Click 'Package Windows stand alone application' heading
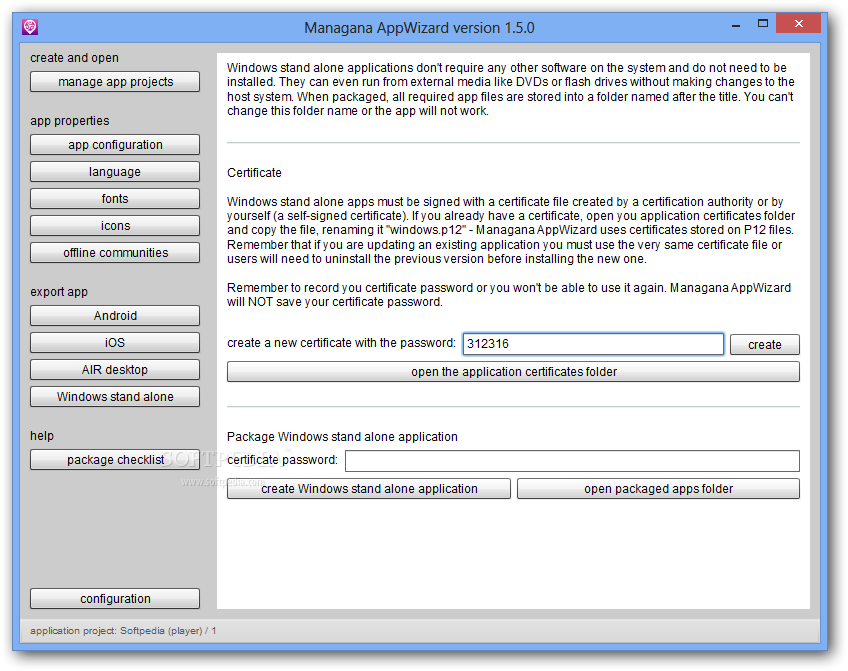Screen dimensions: 848x671 tap(342, 437)
